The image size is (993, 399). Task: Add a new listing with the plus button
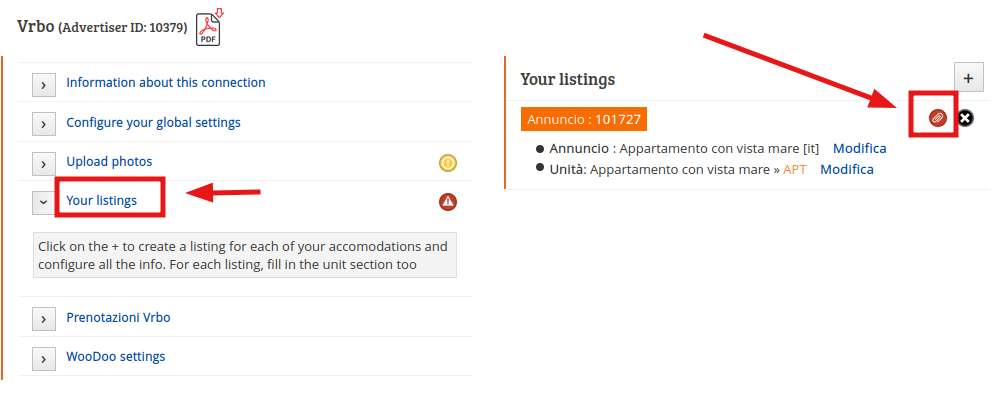(968, 79)
